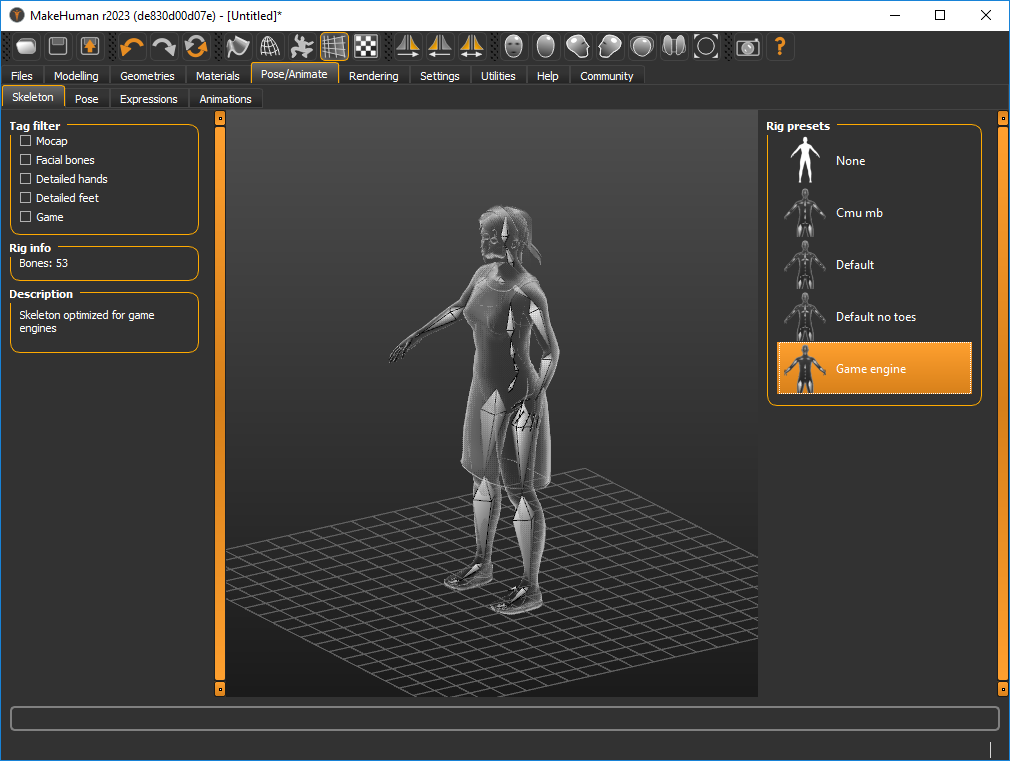
Task: Switch to the bottom view head icon
Action: (674, 46)
